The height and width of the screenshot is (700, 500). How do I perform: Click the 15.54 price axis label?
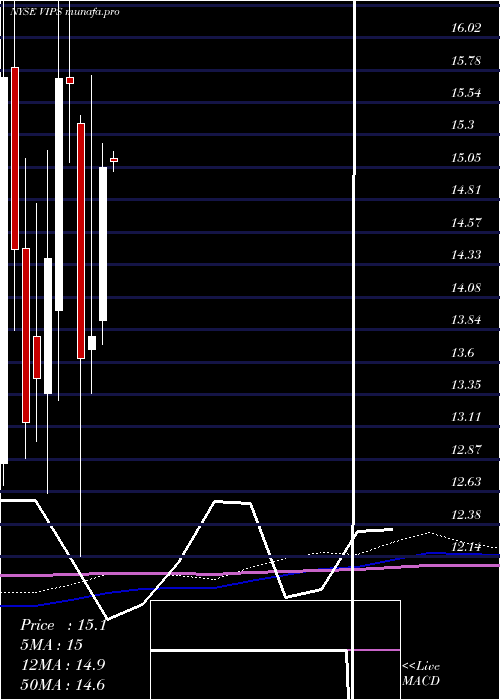coord(466,93)
